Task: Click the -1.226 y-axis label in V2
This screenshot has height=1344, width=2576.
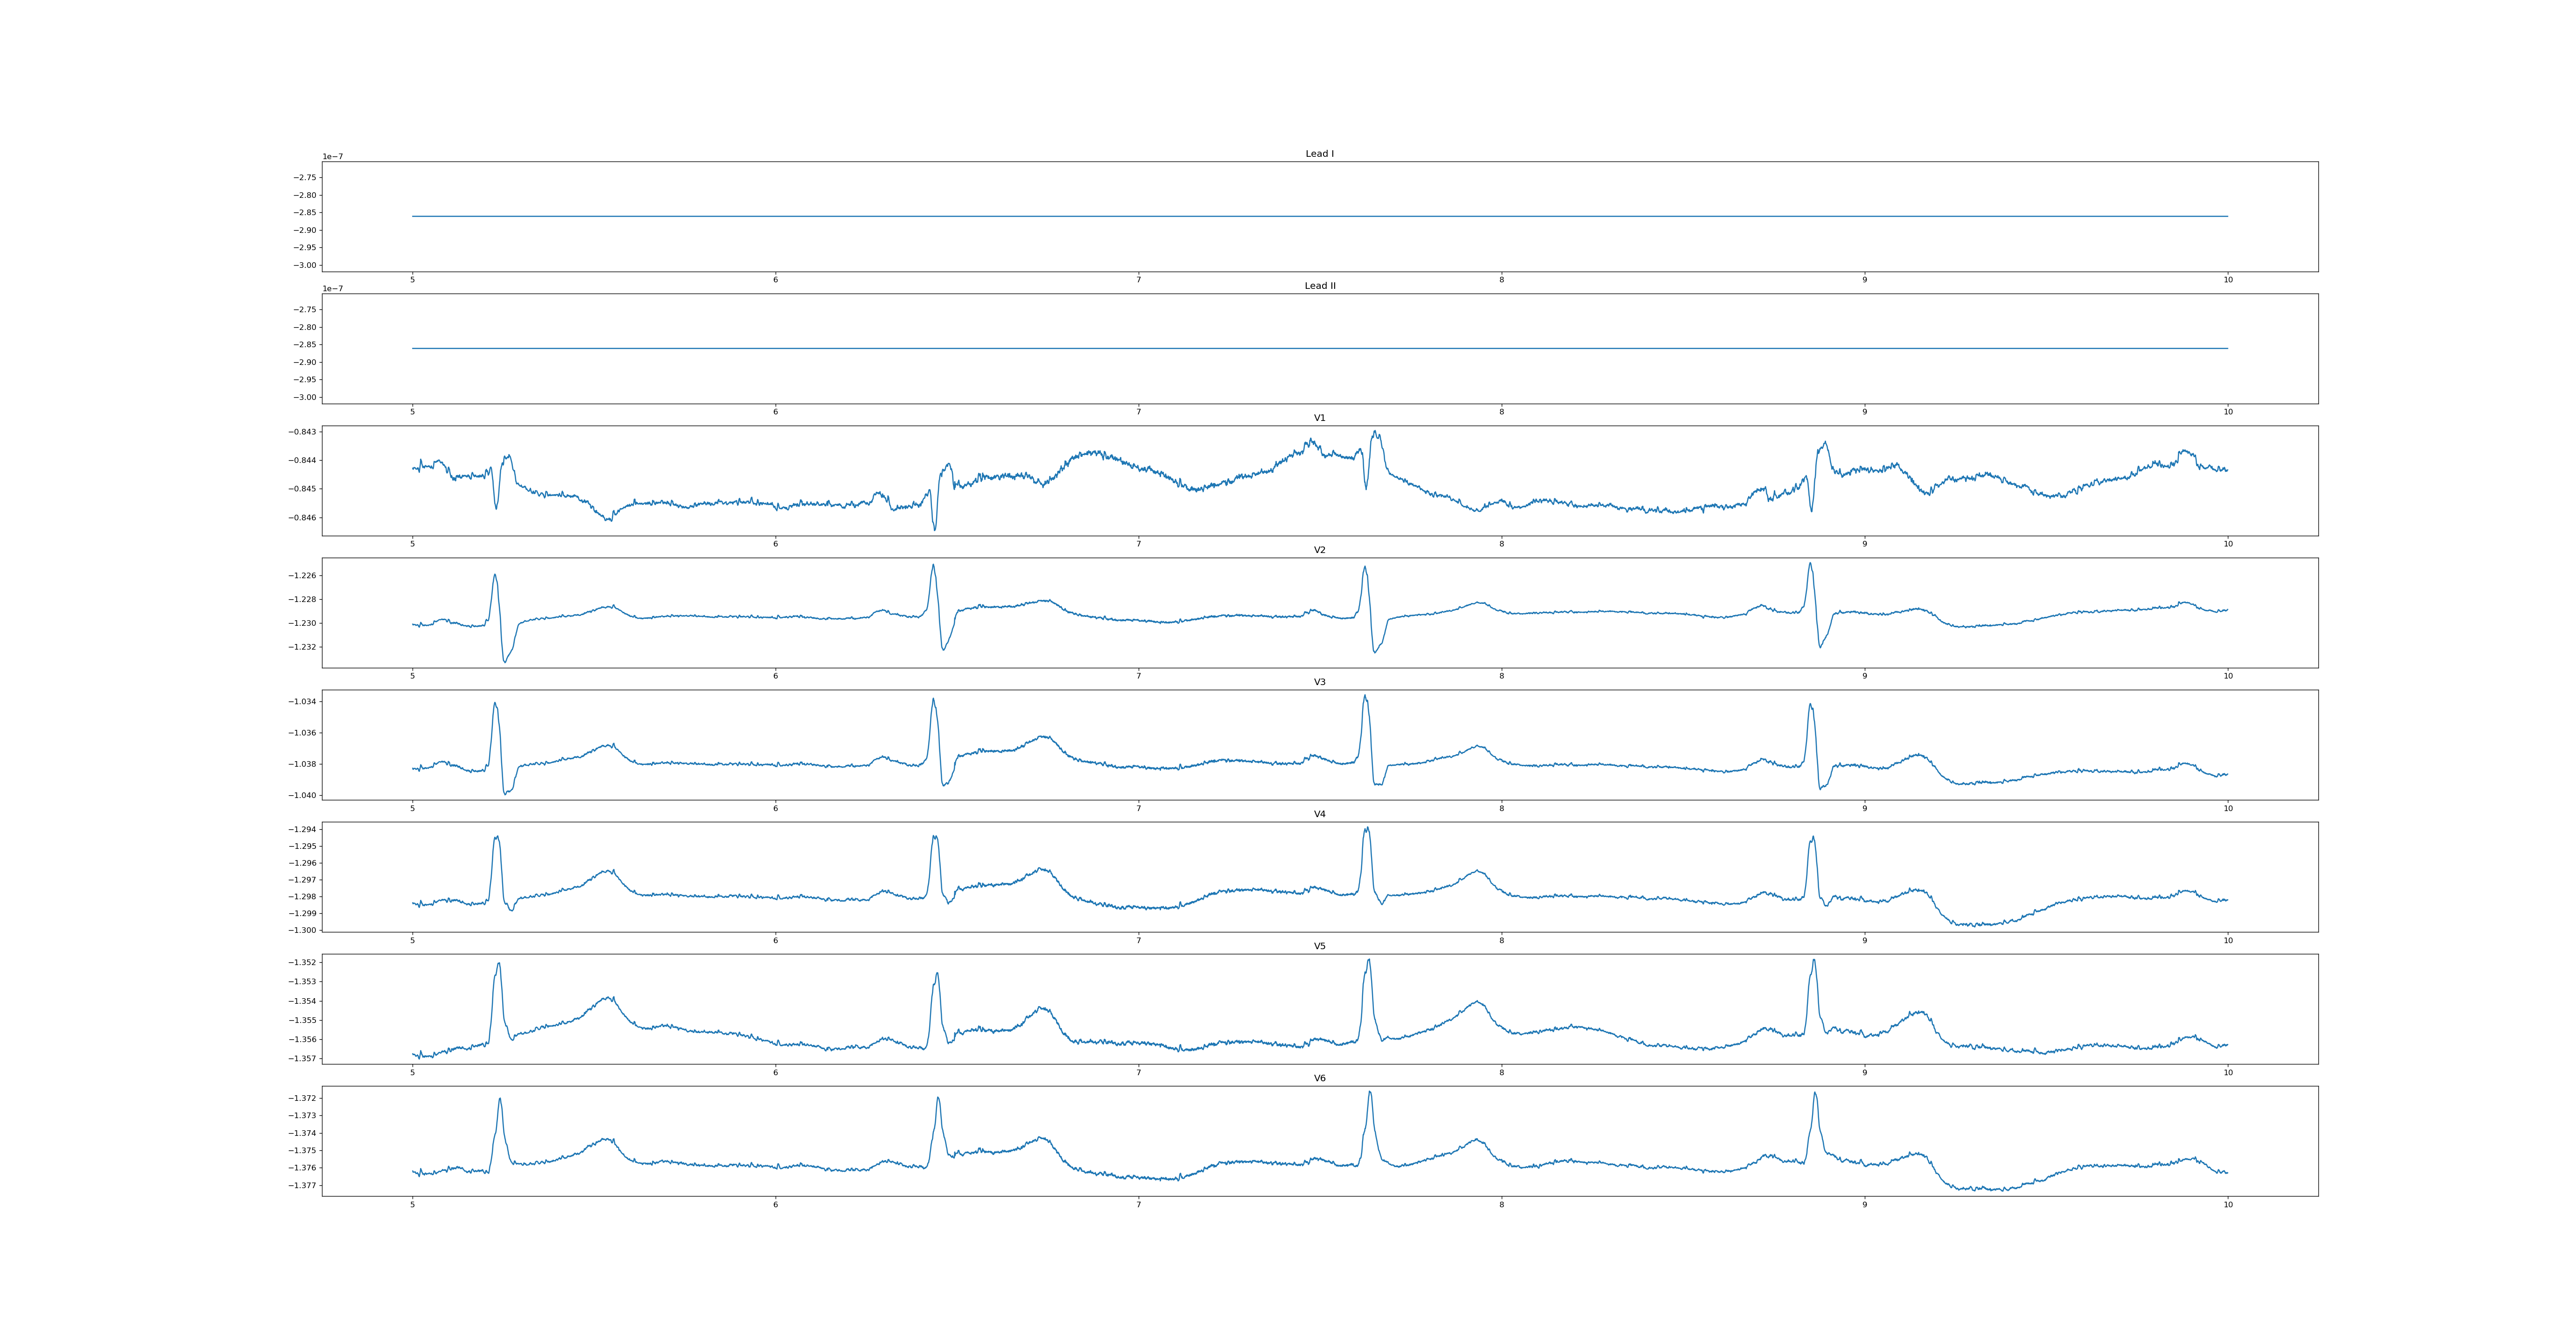Action: click(x=302, y=576)
